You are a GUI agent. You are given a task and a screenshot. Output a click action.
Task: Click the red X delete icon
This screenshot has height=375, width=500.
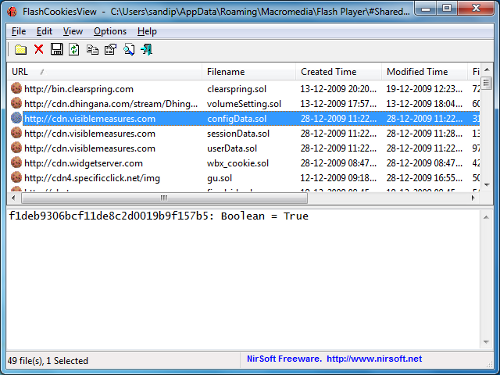pyautogui.click(x=39, y=49)
